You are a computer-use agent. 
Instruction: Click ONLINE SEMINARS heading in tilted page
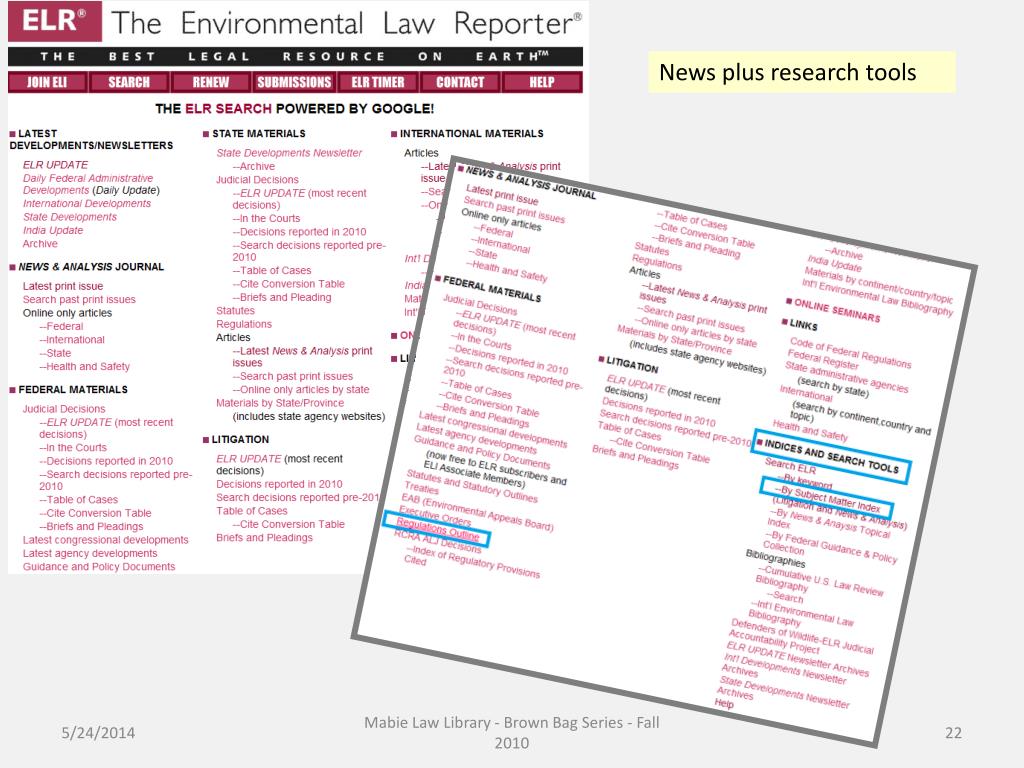click(836, 311)
